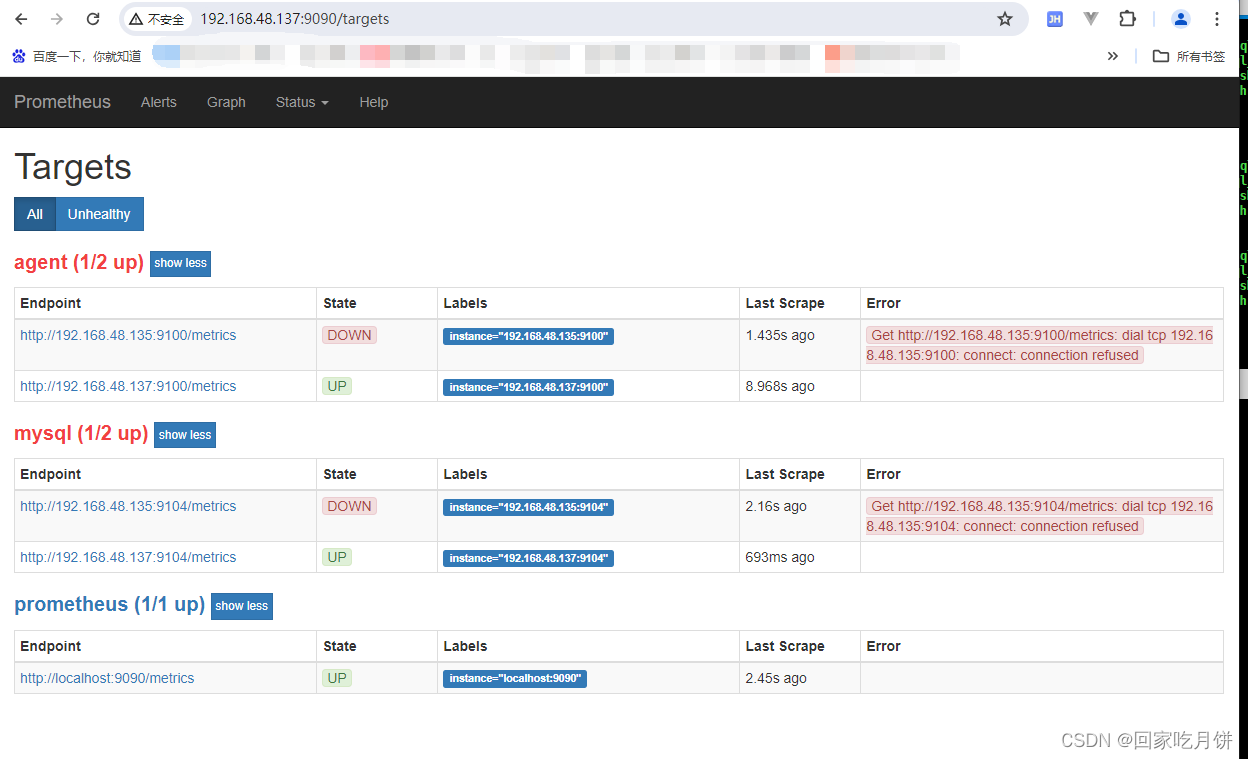Viewport: 1248px width, 759px height.
Task: Click the 8.968s ago last scrape value
Action: pyautogui.click(x=780, y=386)
